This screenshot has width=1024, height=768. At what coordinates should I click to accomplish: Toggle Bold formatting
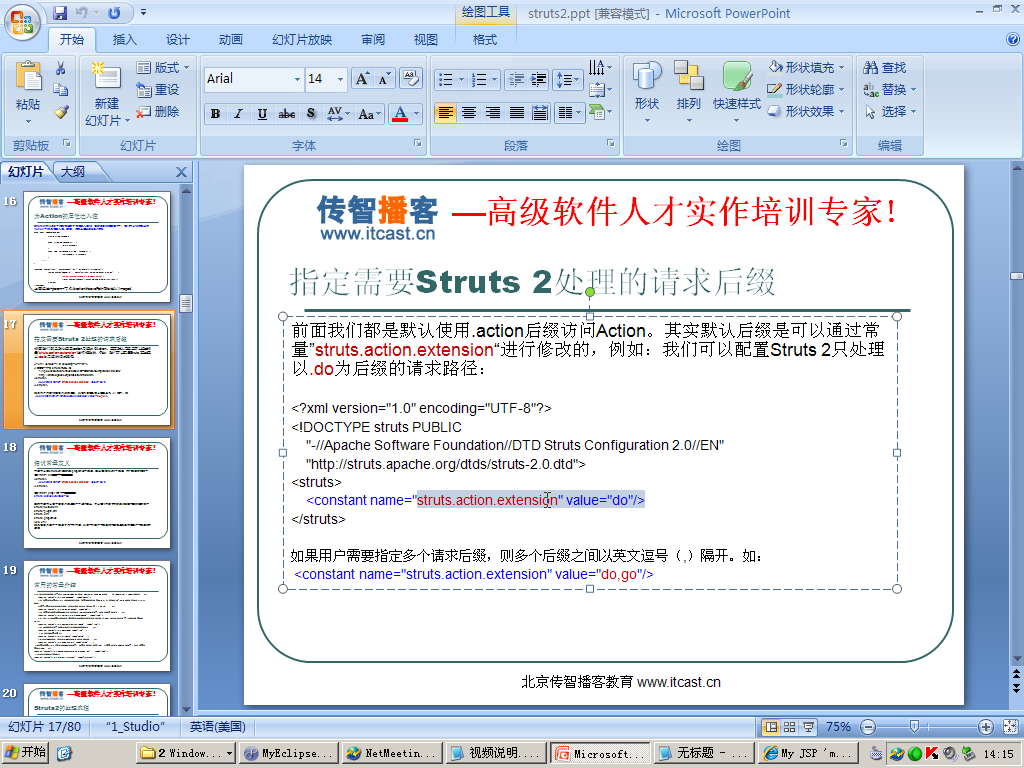pos(216,114)
